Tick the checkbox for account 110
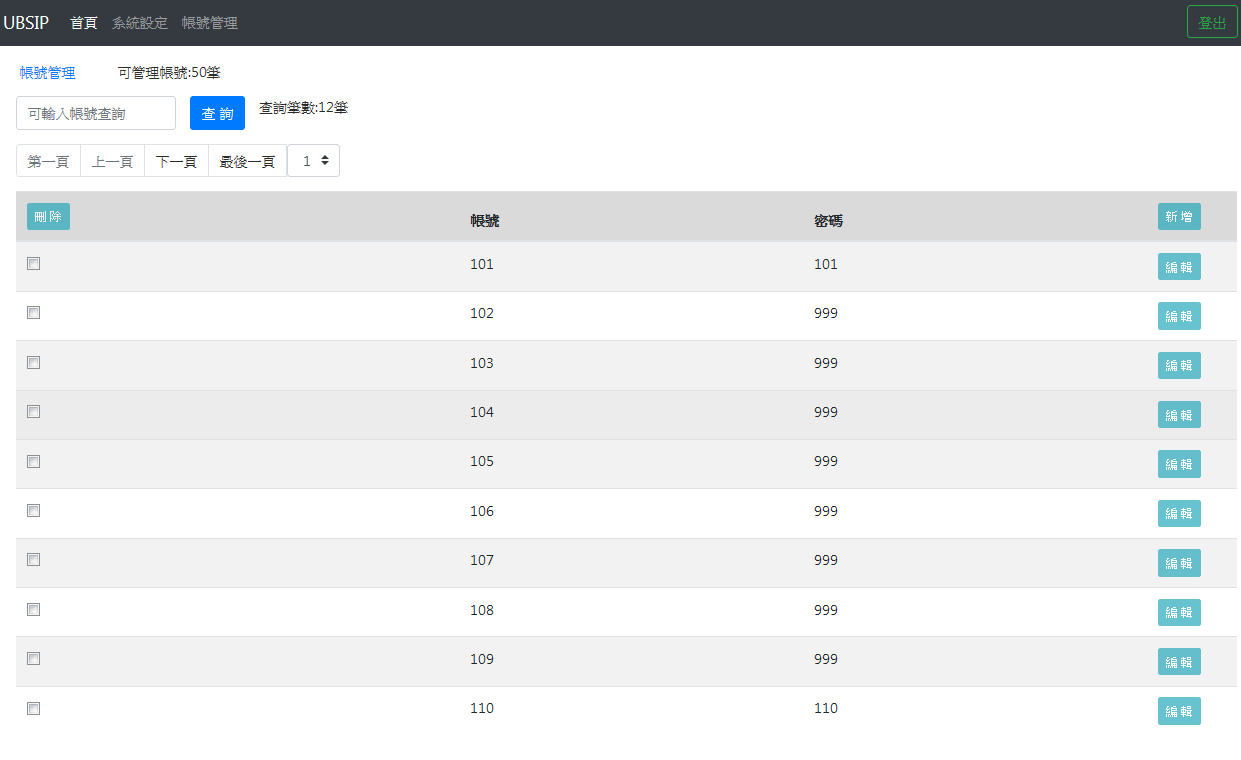This screenshot has width=1241, height=760. point(34,708)
